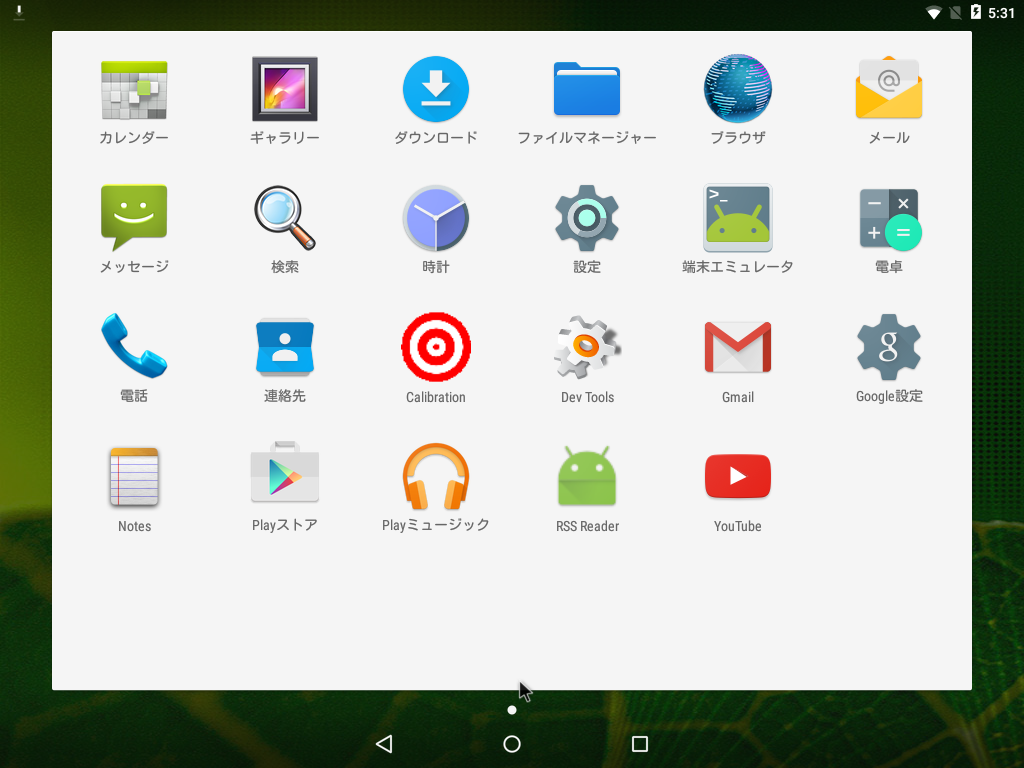Launch the Notes app
Image resolution: width=1024 pixels, height=768 pixels.
[134, 476]
